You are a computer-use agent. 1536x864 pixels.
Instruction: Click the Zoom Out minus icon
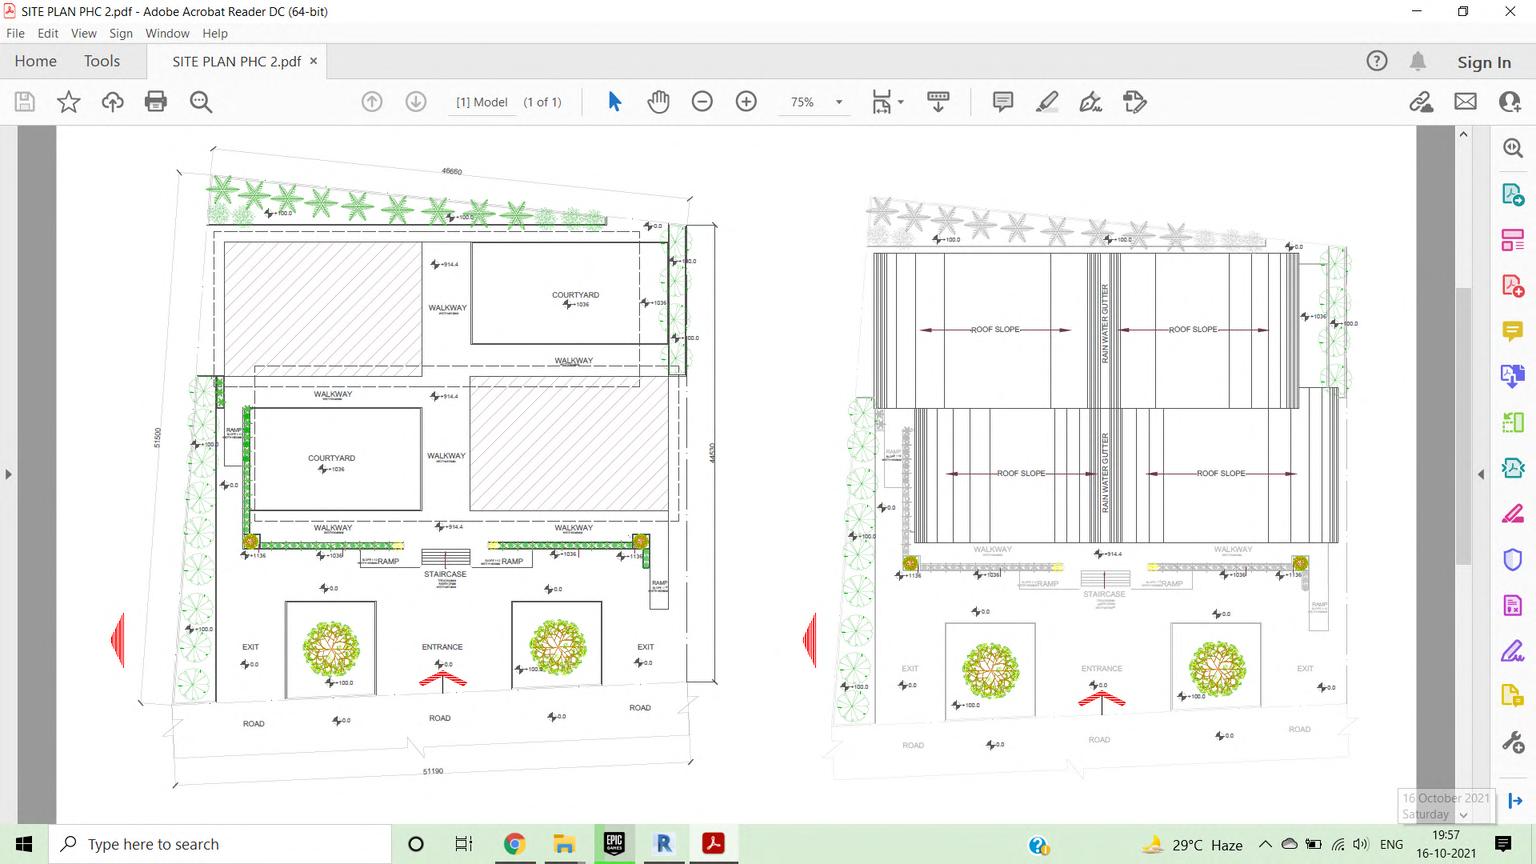pos(702,102)
